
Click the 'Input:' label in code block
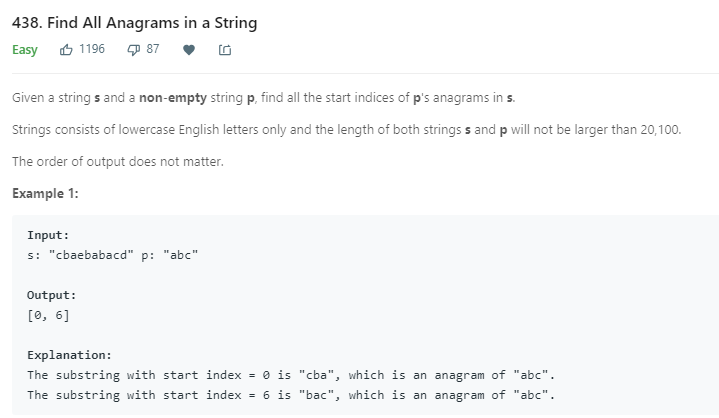48,235
